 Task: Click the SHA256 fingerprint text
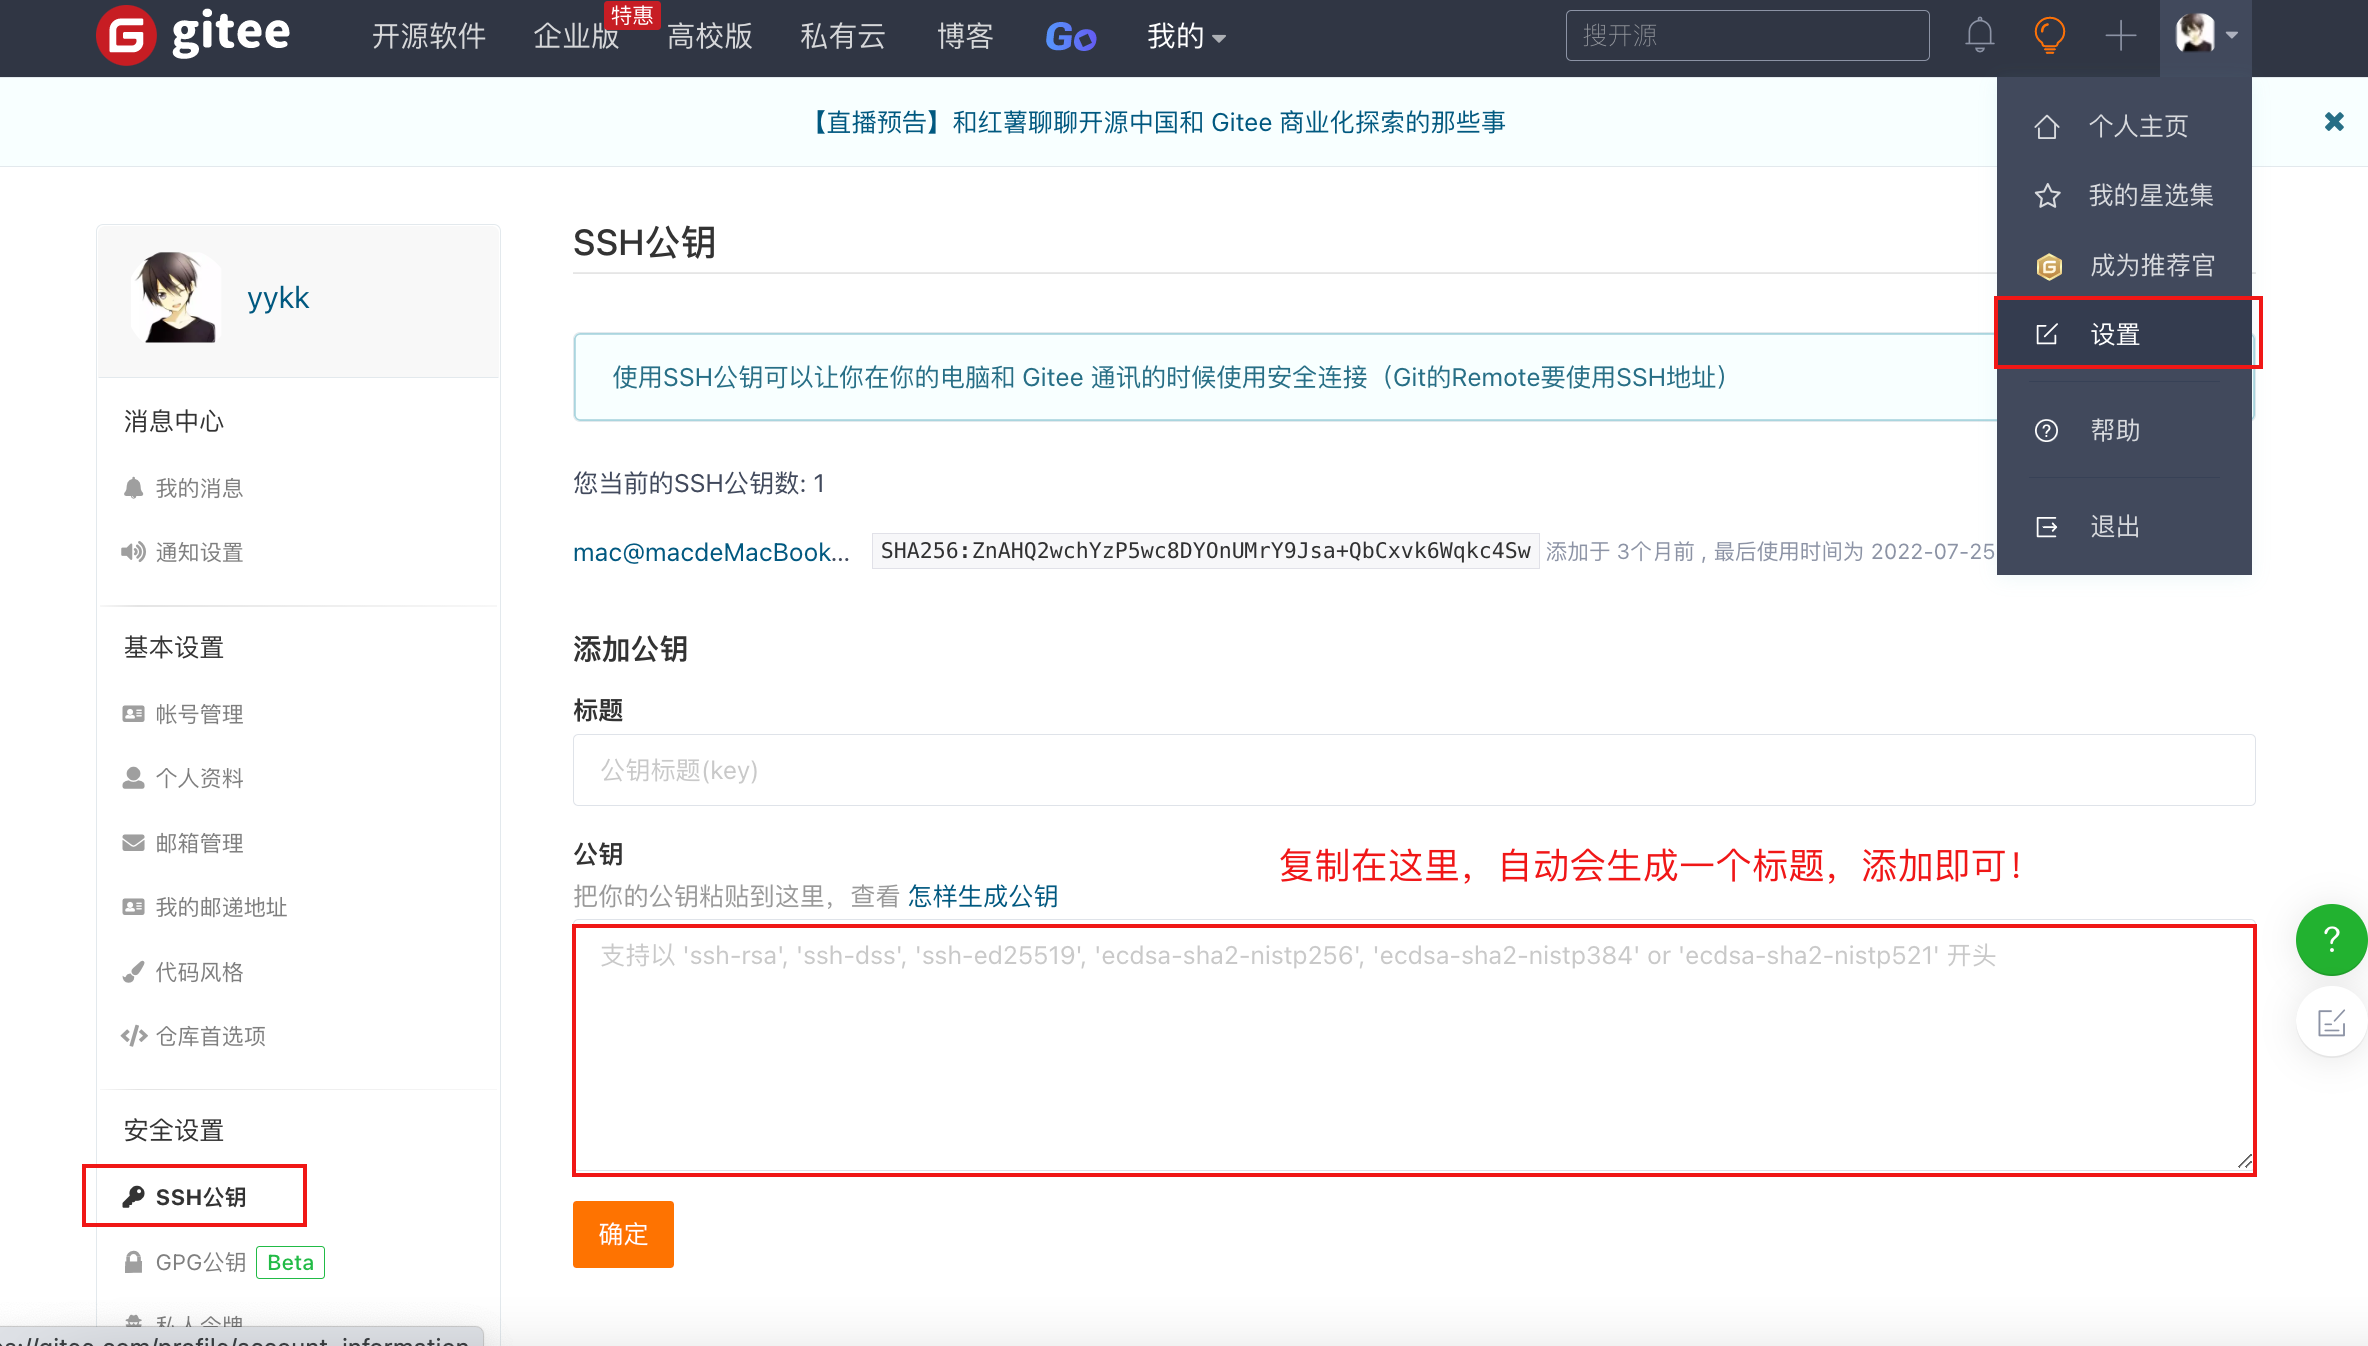click(1205, 551)
